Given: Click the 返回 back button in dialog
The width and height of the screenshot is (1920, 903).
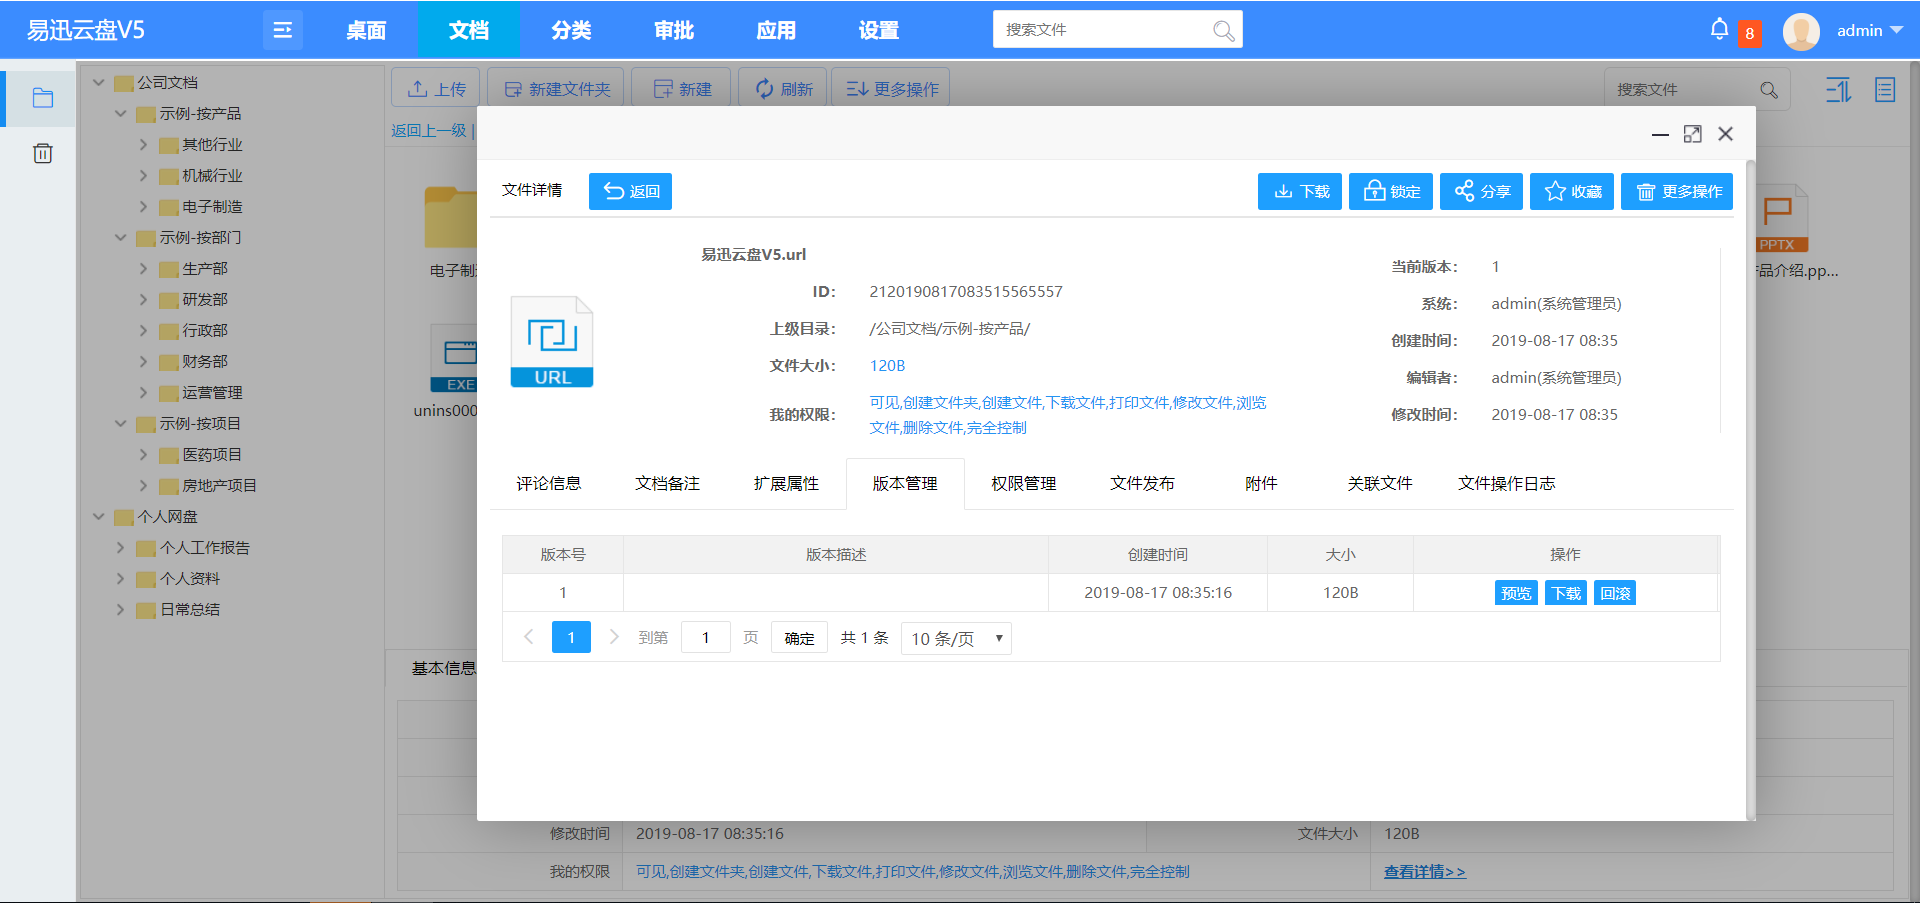Looking at the screenshot, I should [x=630, y=191].
